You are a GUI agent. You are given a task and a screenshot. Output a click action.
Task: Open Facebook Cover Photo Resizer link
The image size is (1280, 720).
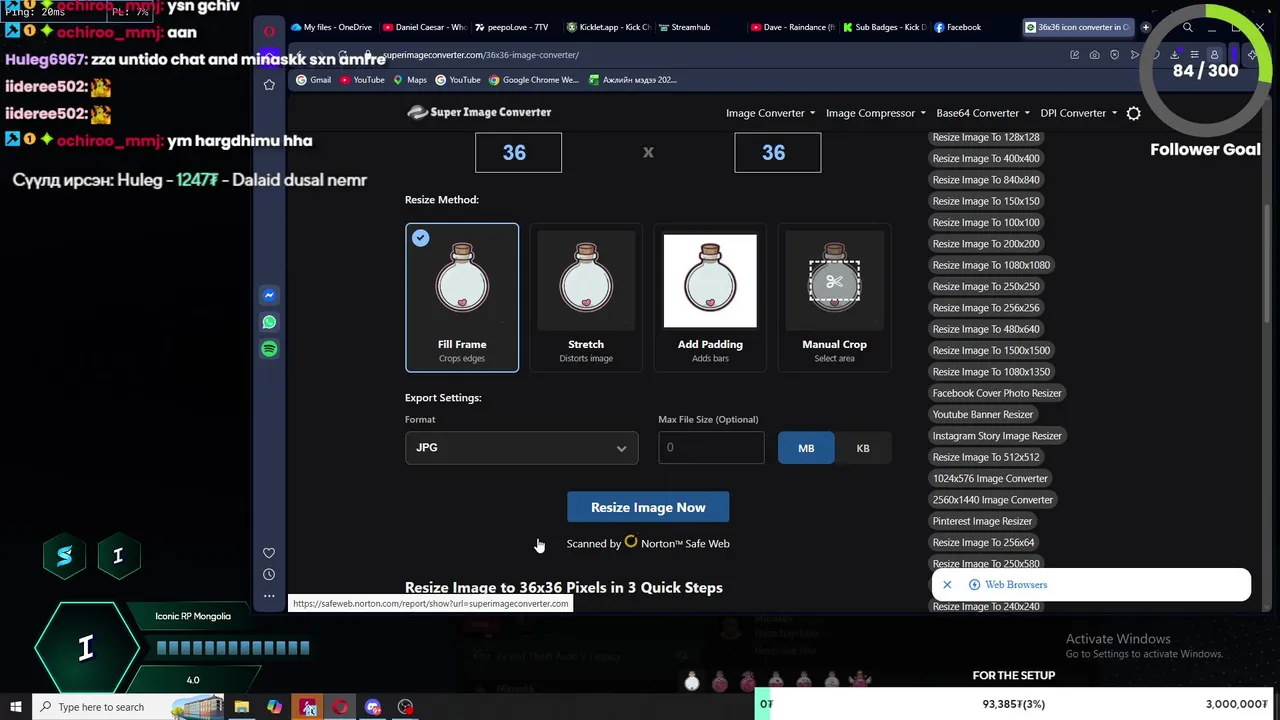[997, 393]
